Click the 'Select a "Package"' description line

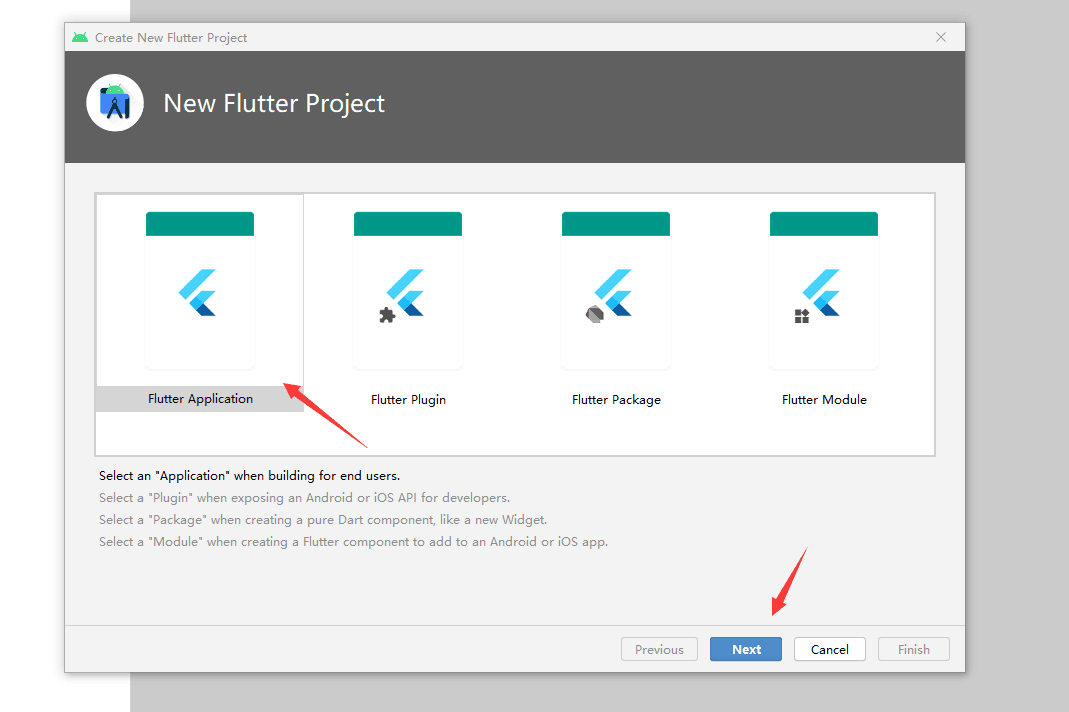pyautogui.click(x=322, y=520)
